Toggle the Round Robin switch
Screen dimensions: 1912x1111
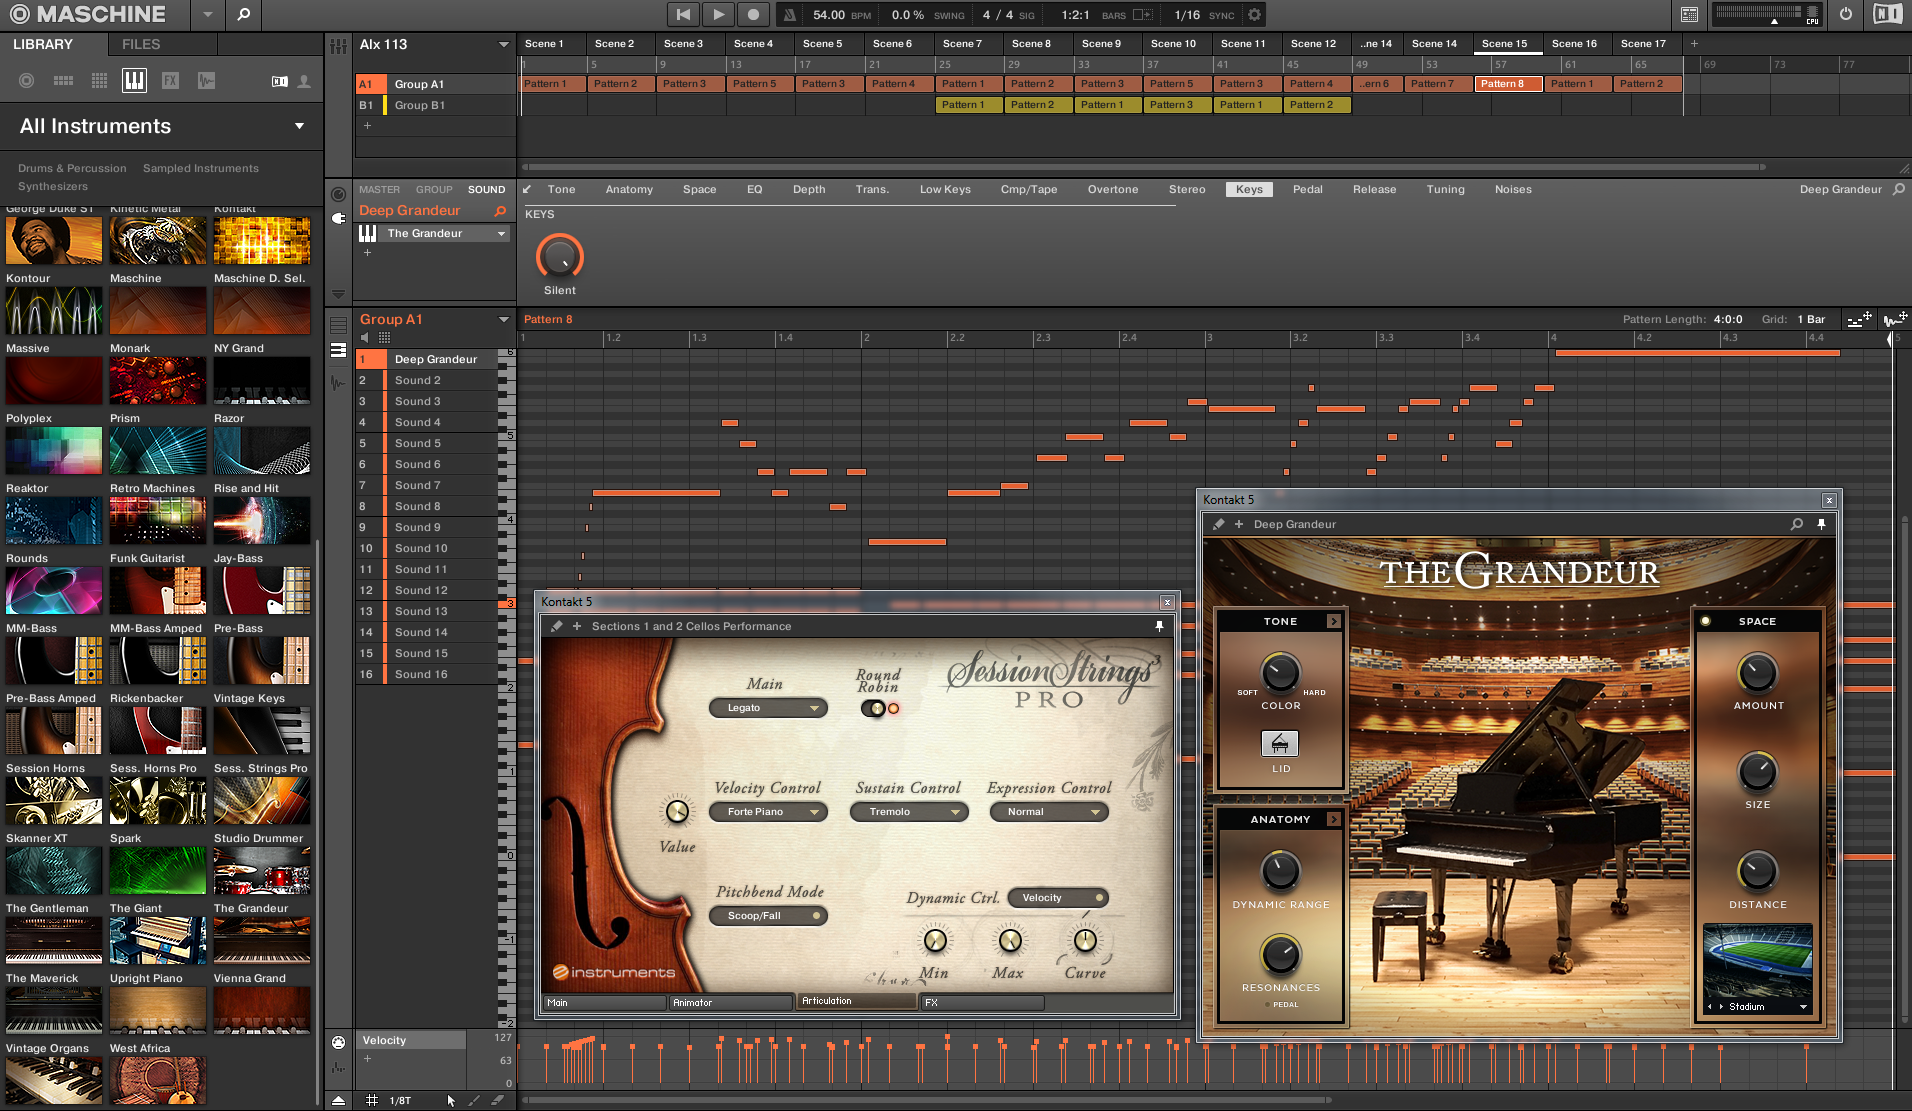874,708
